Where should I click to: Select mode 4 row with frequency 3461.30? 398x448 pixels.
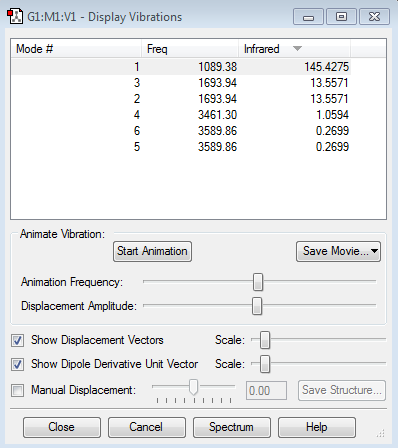(181, 115)
